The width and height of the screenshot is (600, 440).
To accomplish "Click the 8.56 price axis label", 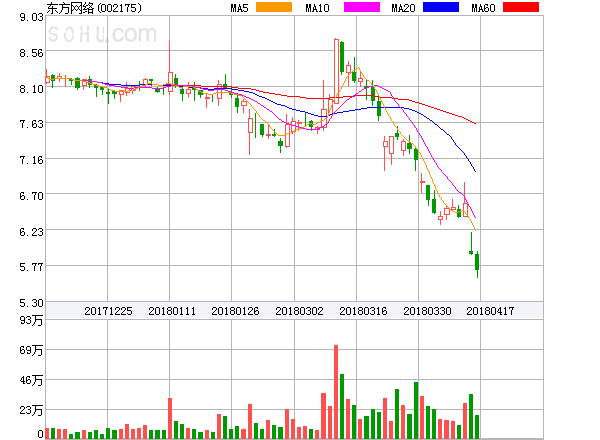I will click(x=31, y=53).
